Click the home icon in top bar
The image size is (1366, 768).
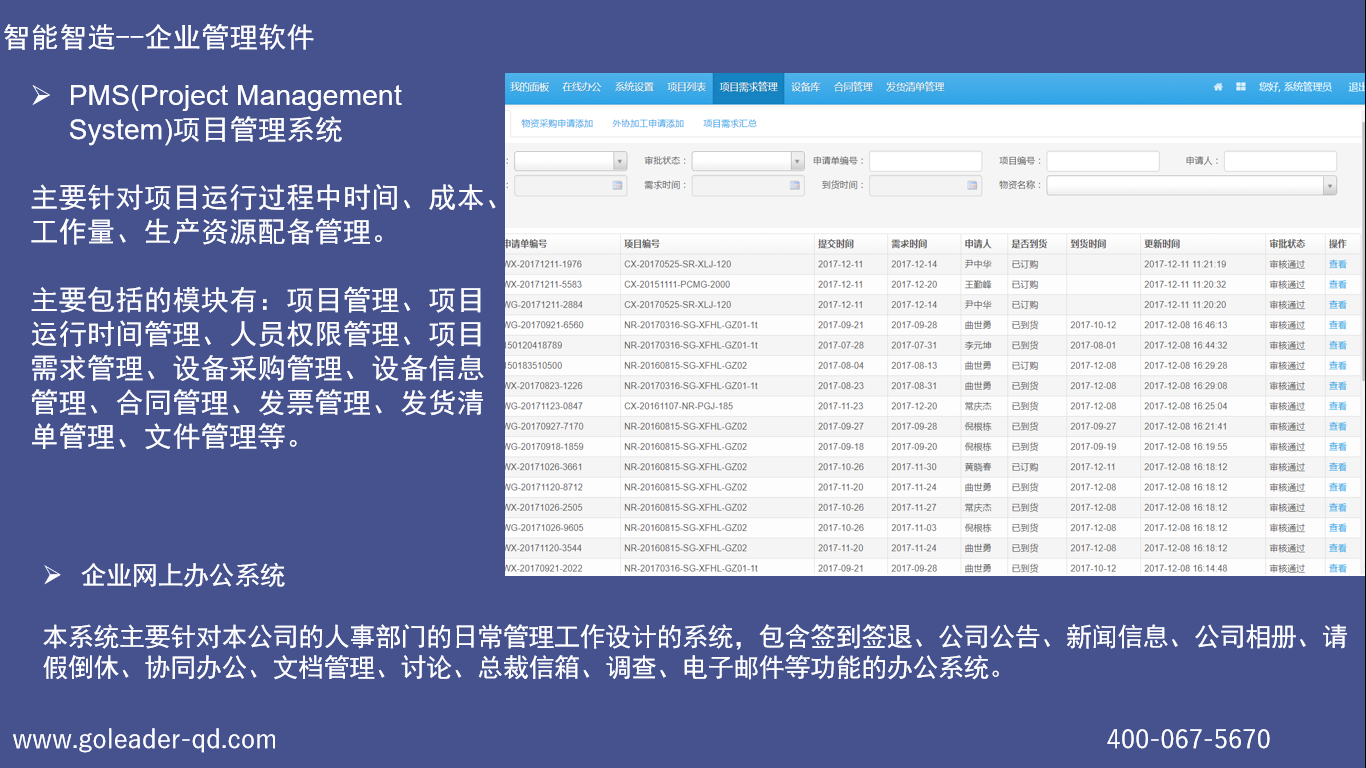click(1218, 87)
